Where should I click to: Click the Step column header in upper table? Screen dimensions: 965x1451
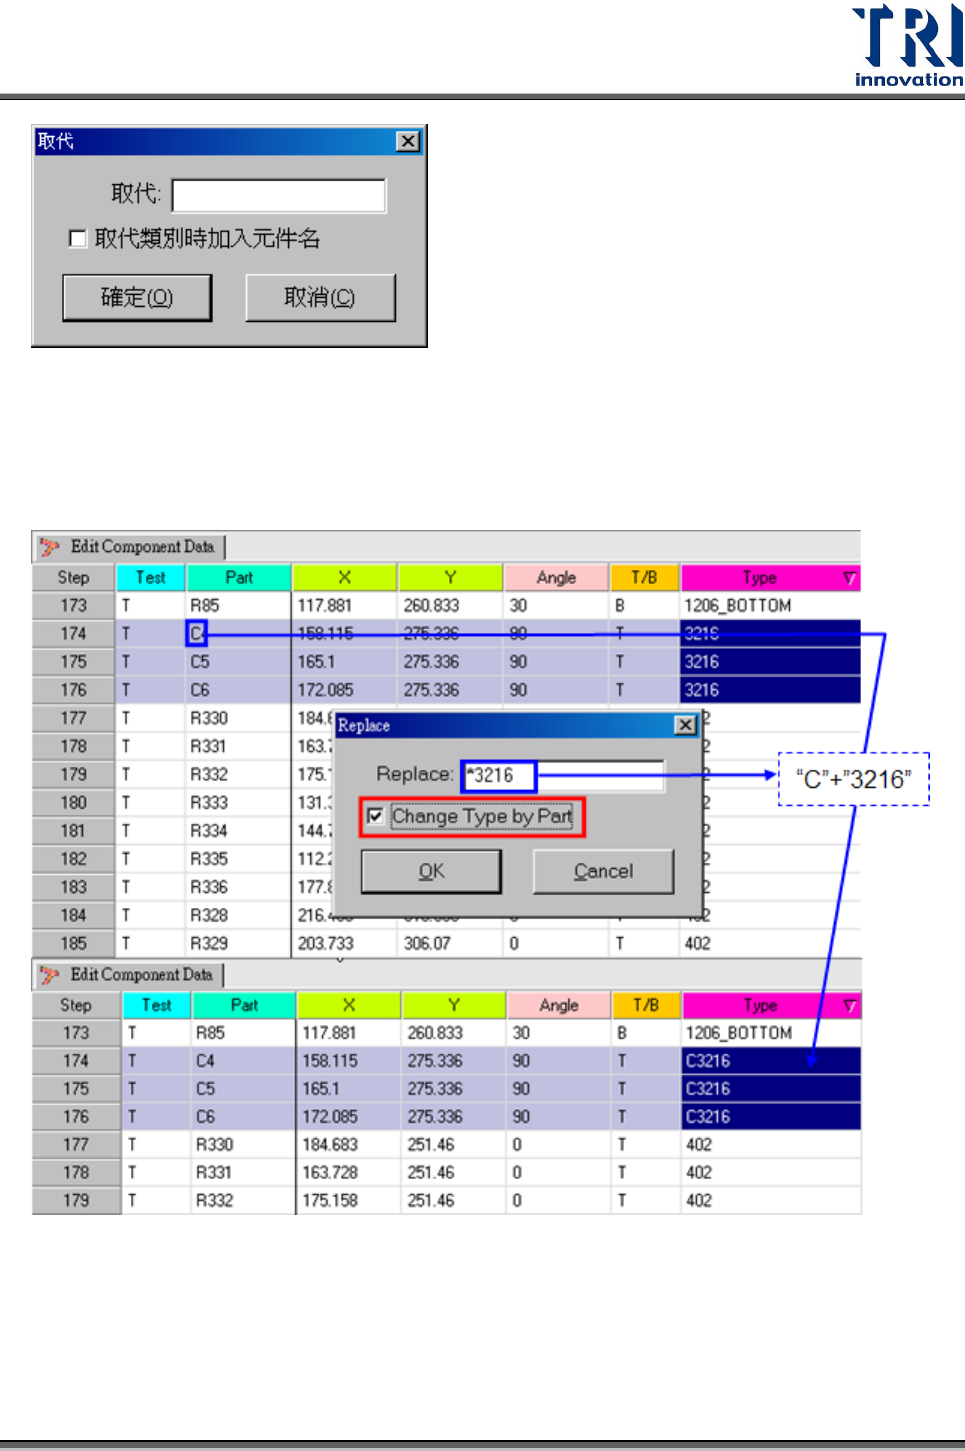tap(73, 578)
